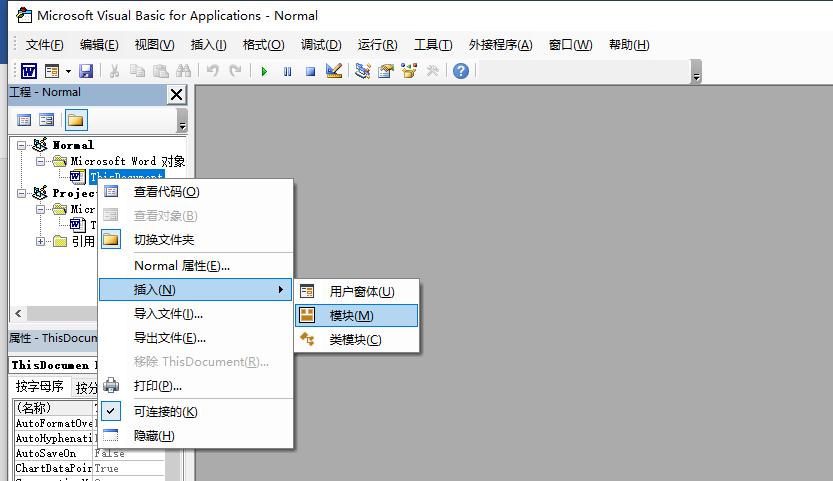Collapse the Project tree node
Screen dimensions: 833x481
[x=21, y=193]
